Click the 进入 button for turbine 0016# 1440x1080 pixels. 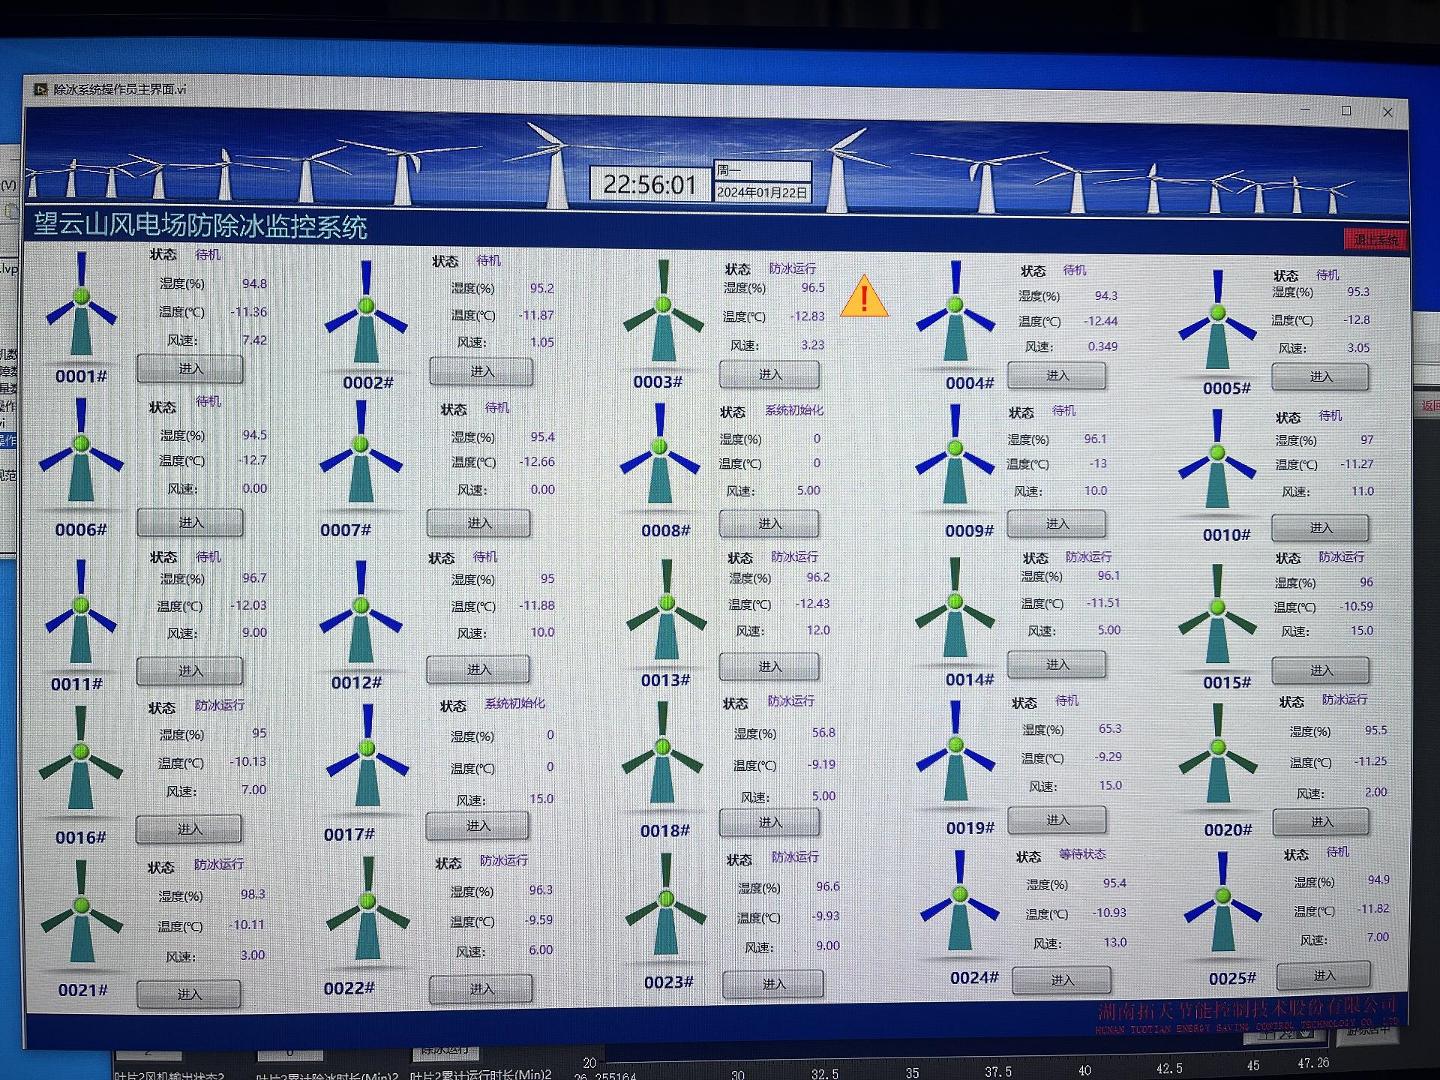point(189,829)
